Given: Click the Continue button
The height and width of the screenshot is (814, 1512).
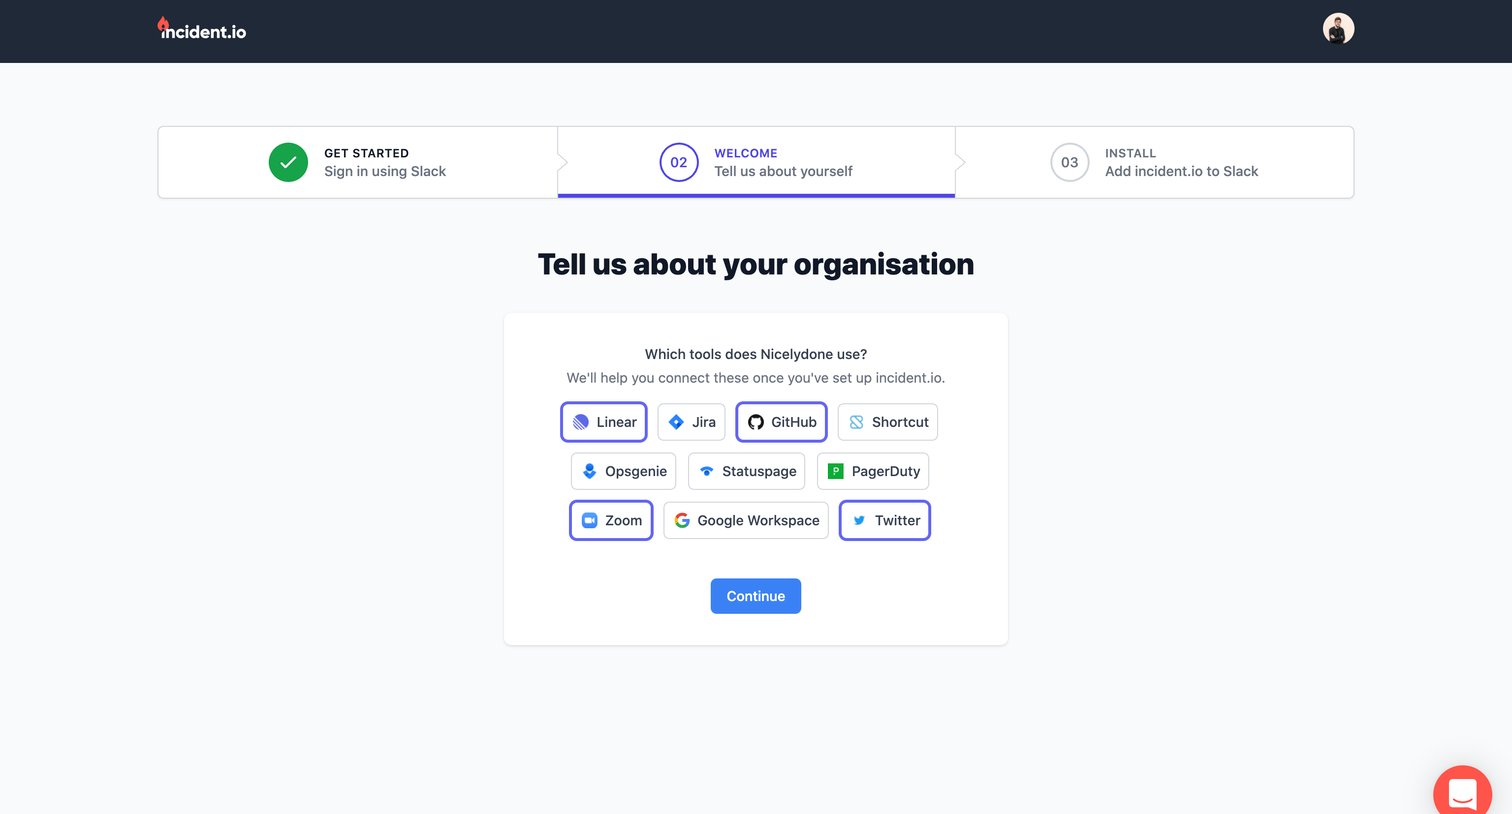Looking at the screenshot, I should click(756, 596).
